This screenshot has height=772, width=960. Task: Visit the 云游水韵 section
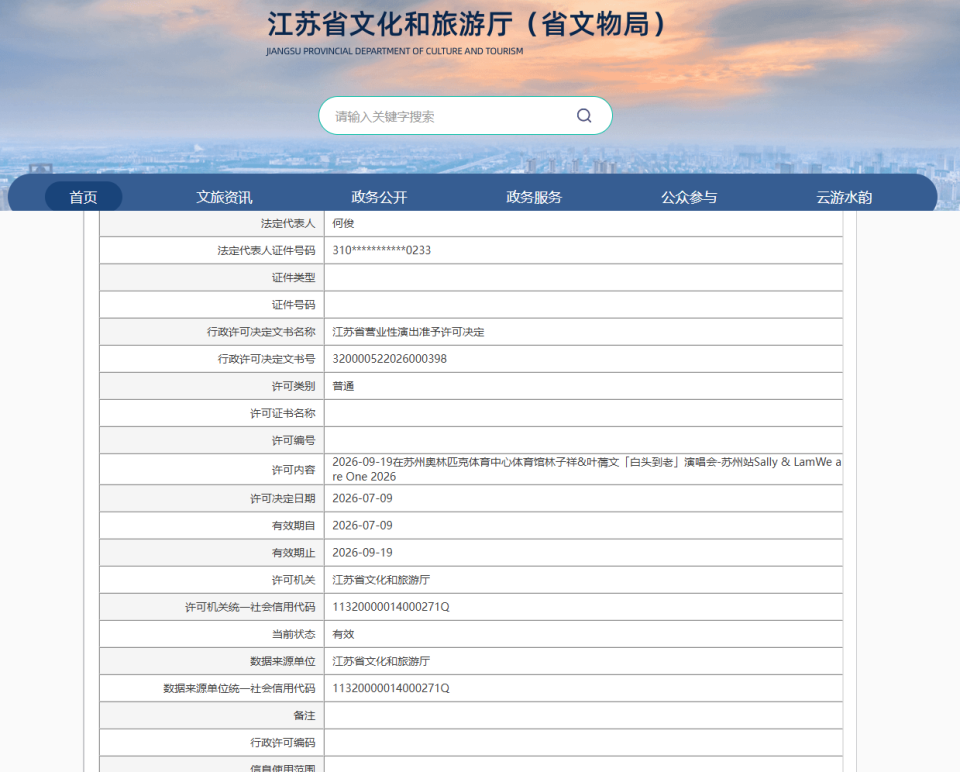844,197
